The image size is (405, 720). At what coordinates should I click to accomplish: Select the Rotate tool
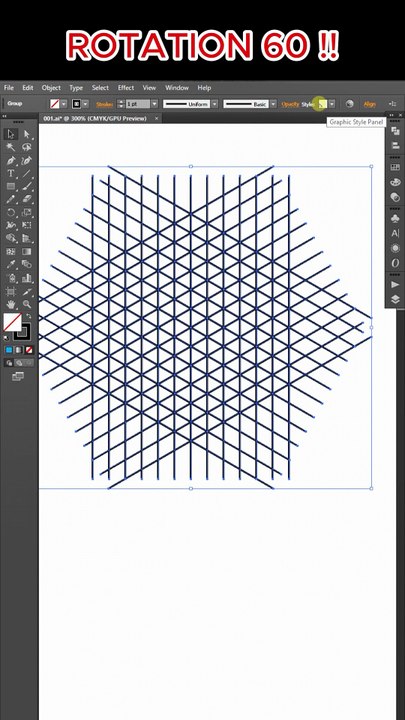(x=11, y=213)
